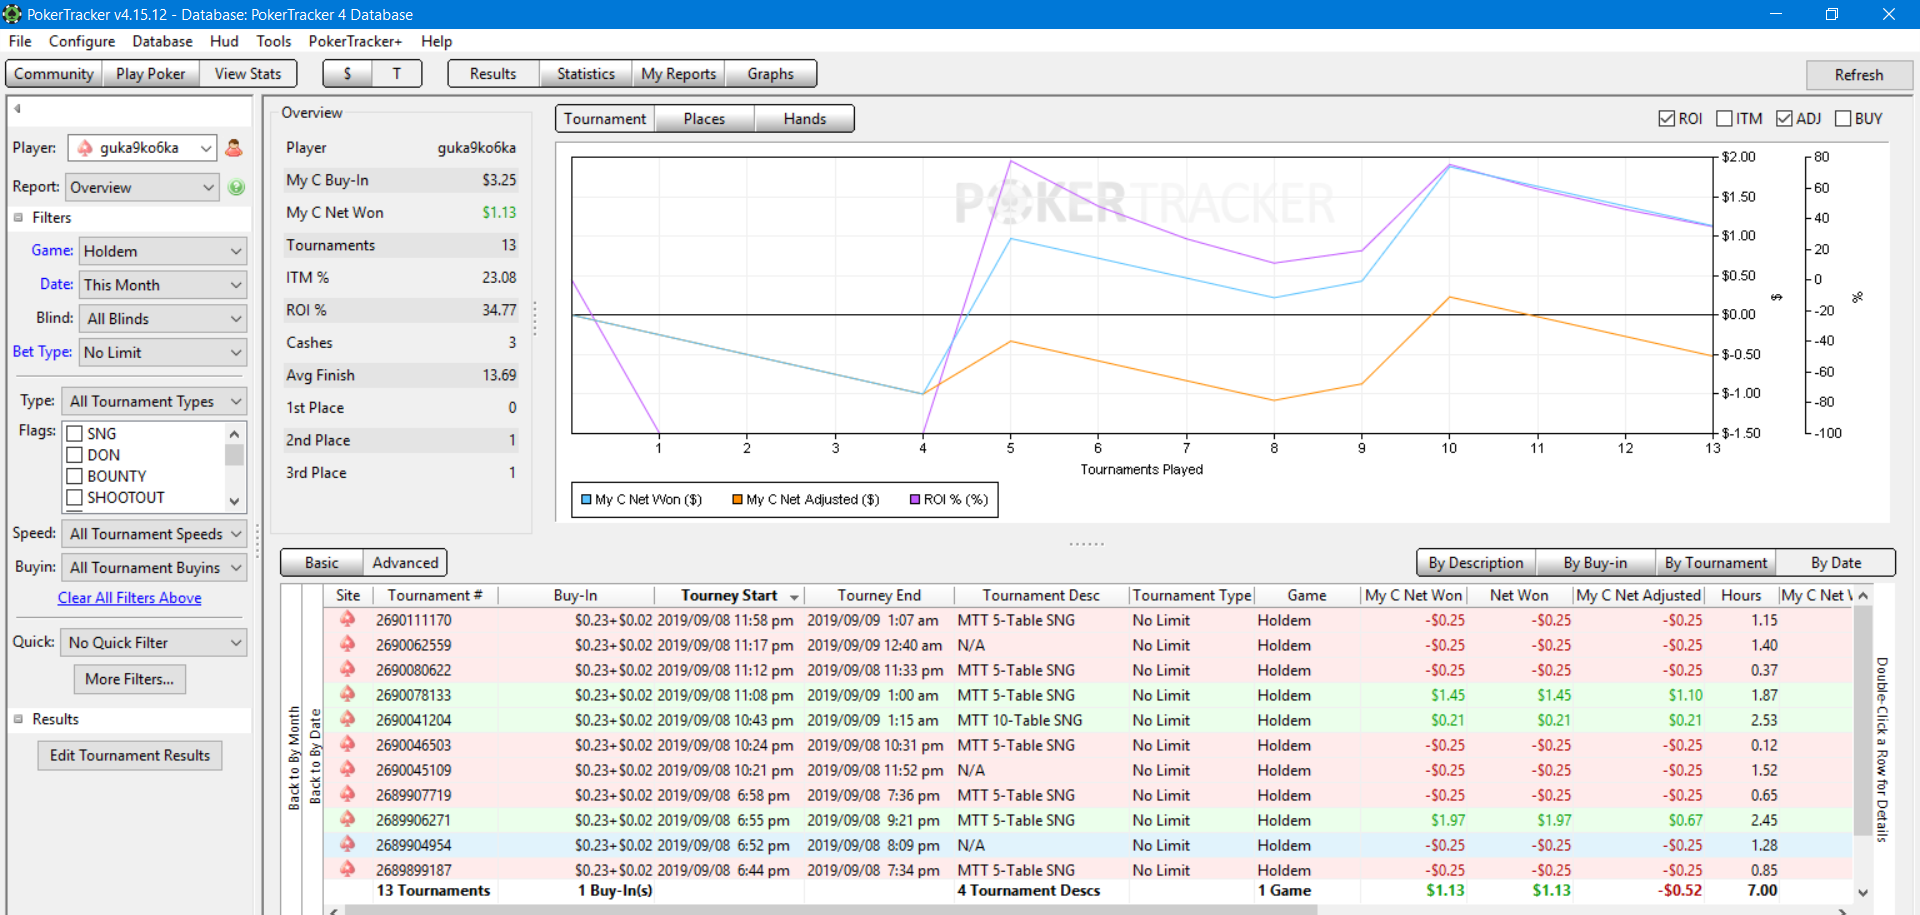The image size is (1920, 915).
Task: Click the By Buy-in grouping button
Action: (x=1595, y=563)
